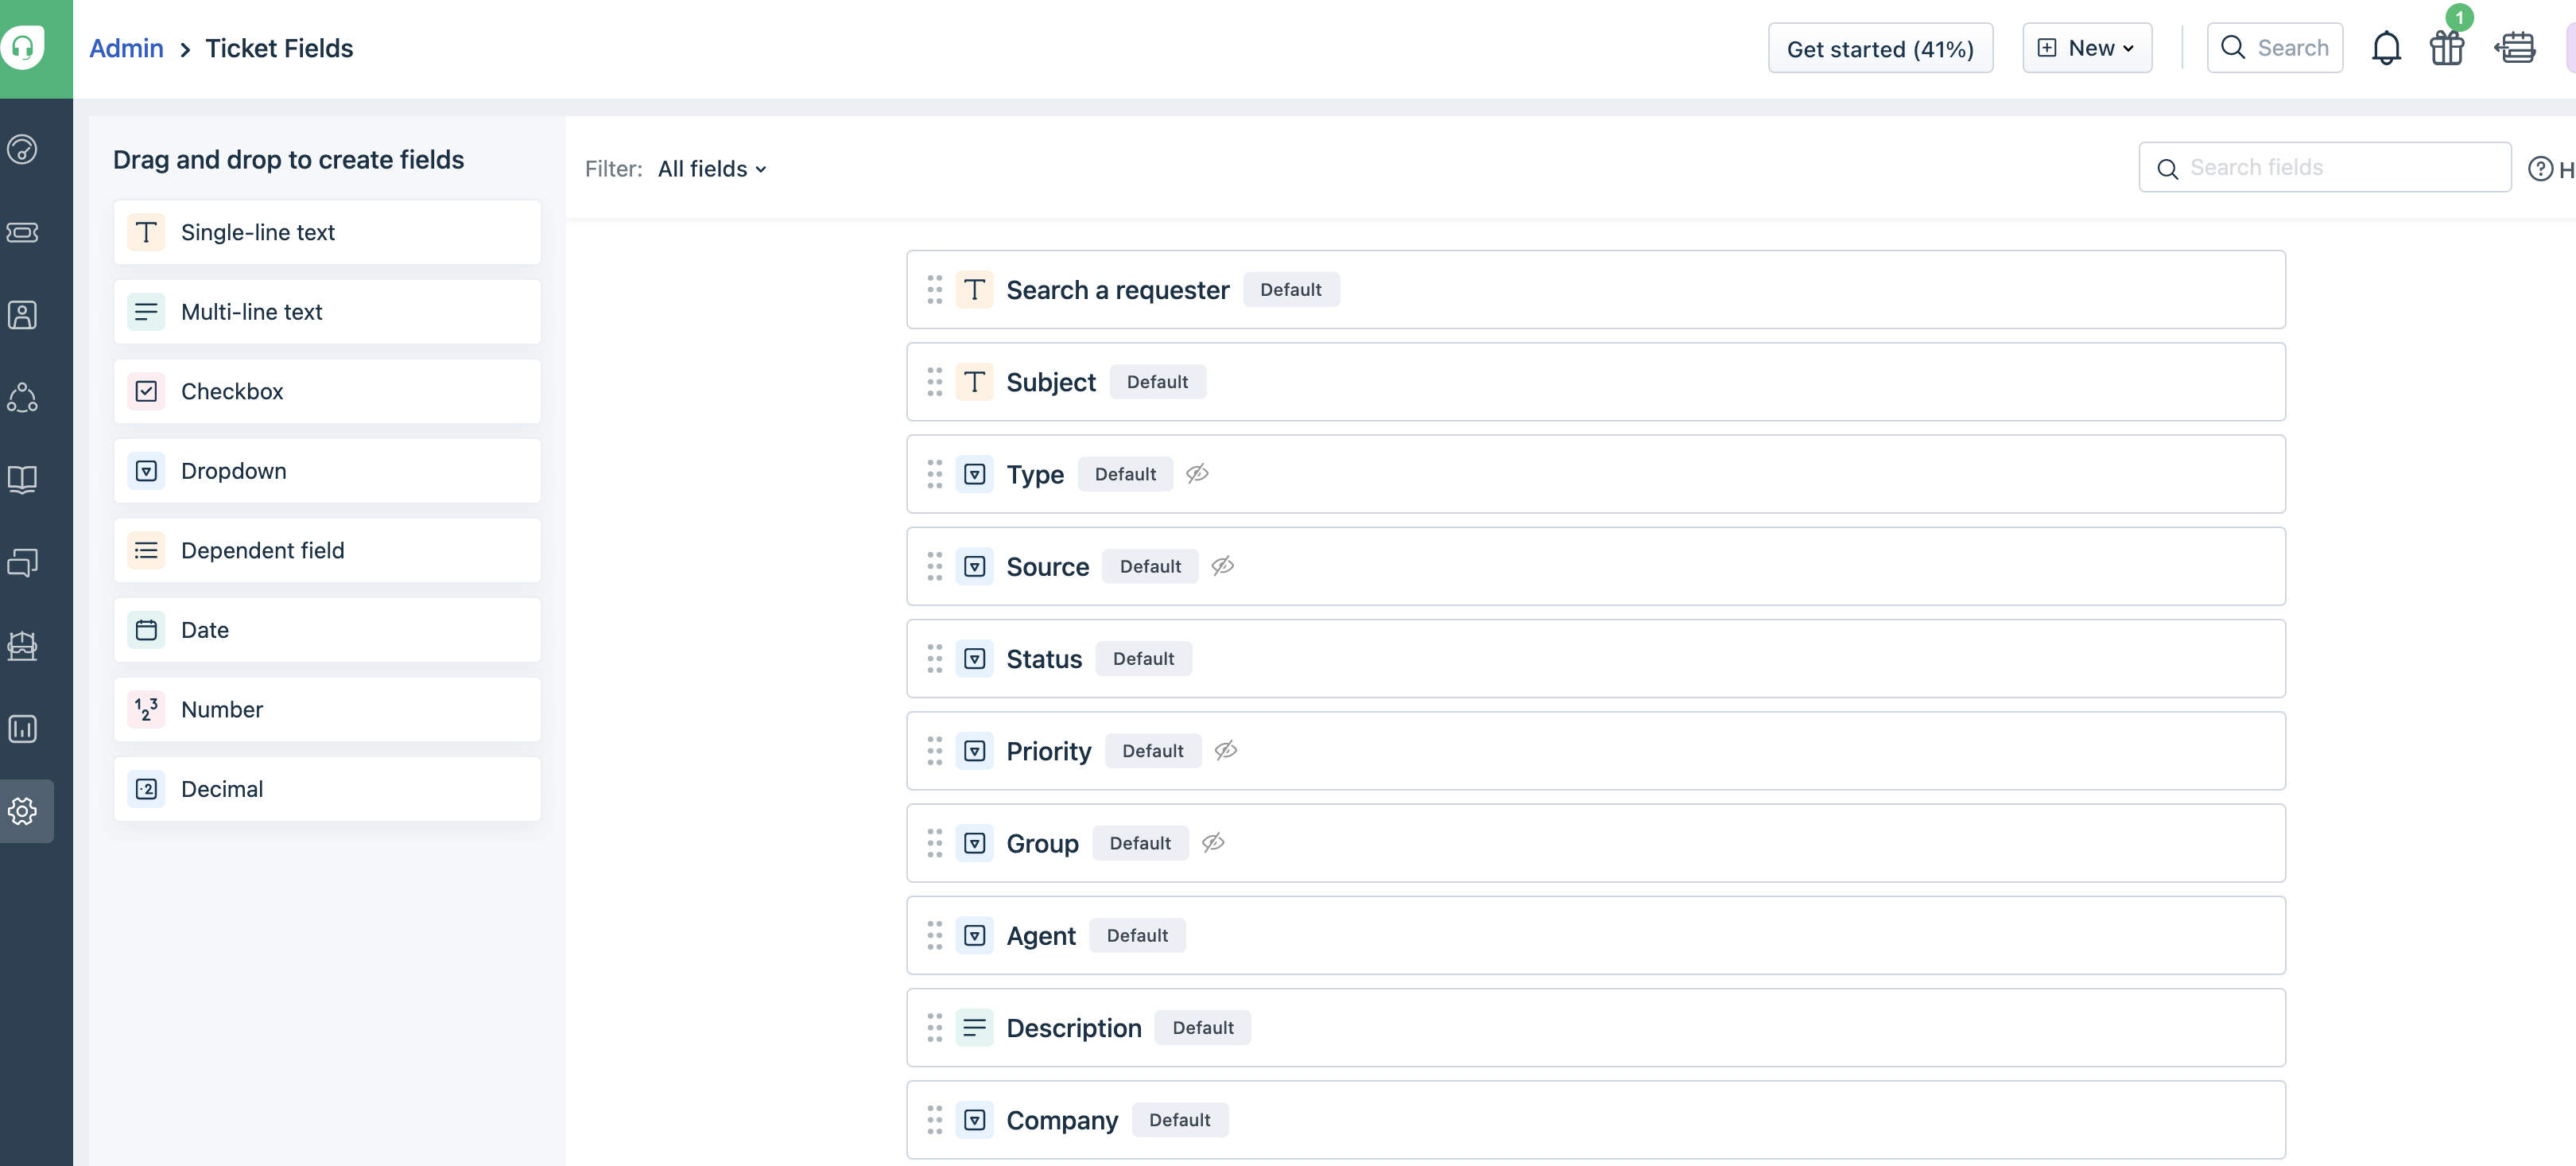
Task: Click the hidden-eye icon on Priority field
Action: pyautogui.click(x=1225, y=751)
